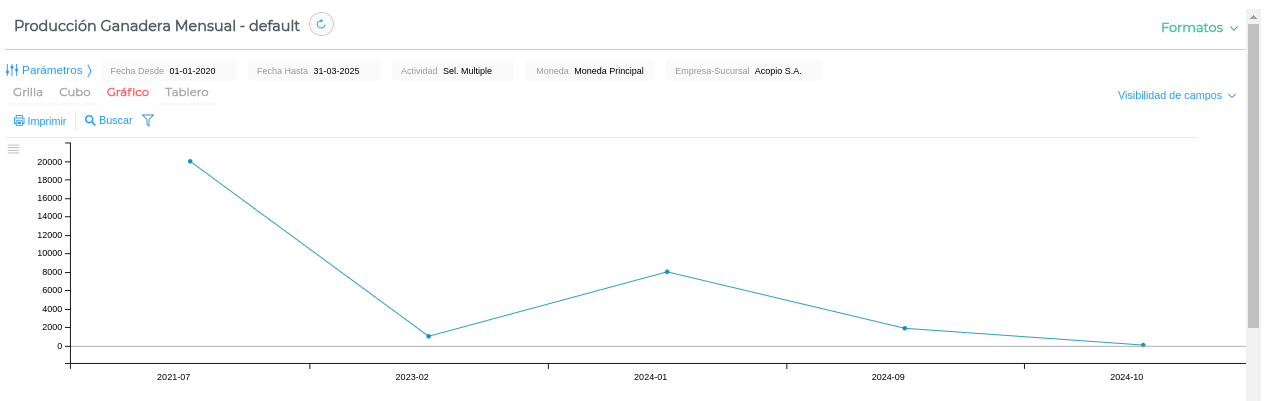Screen dimensions: 1270x401
Task: Open the Formatos dropdown
Action: [1199, 28]
